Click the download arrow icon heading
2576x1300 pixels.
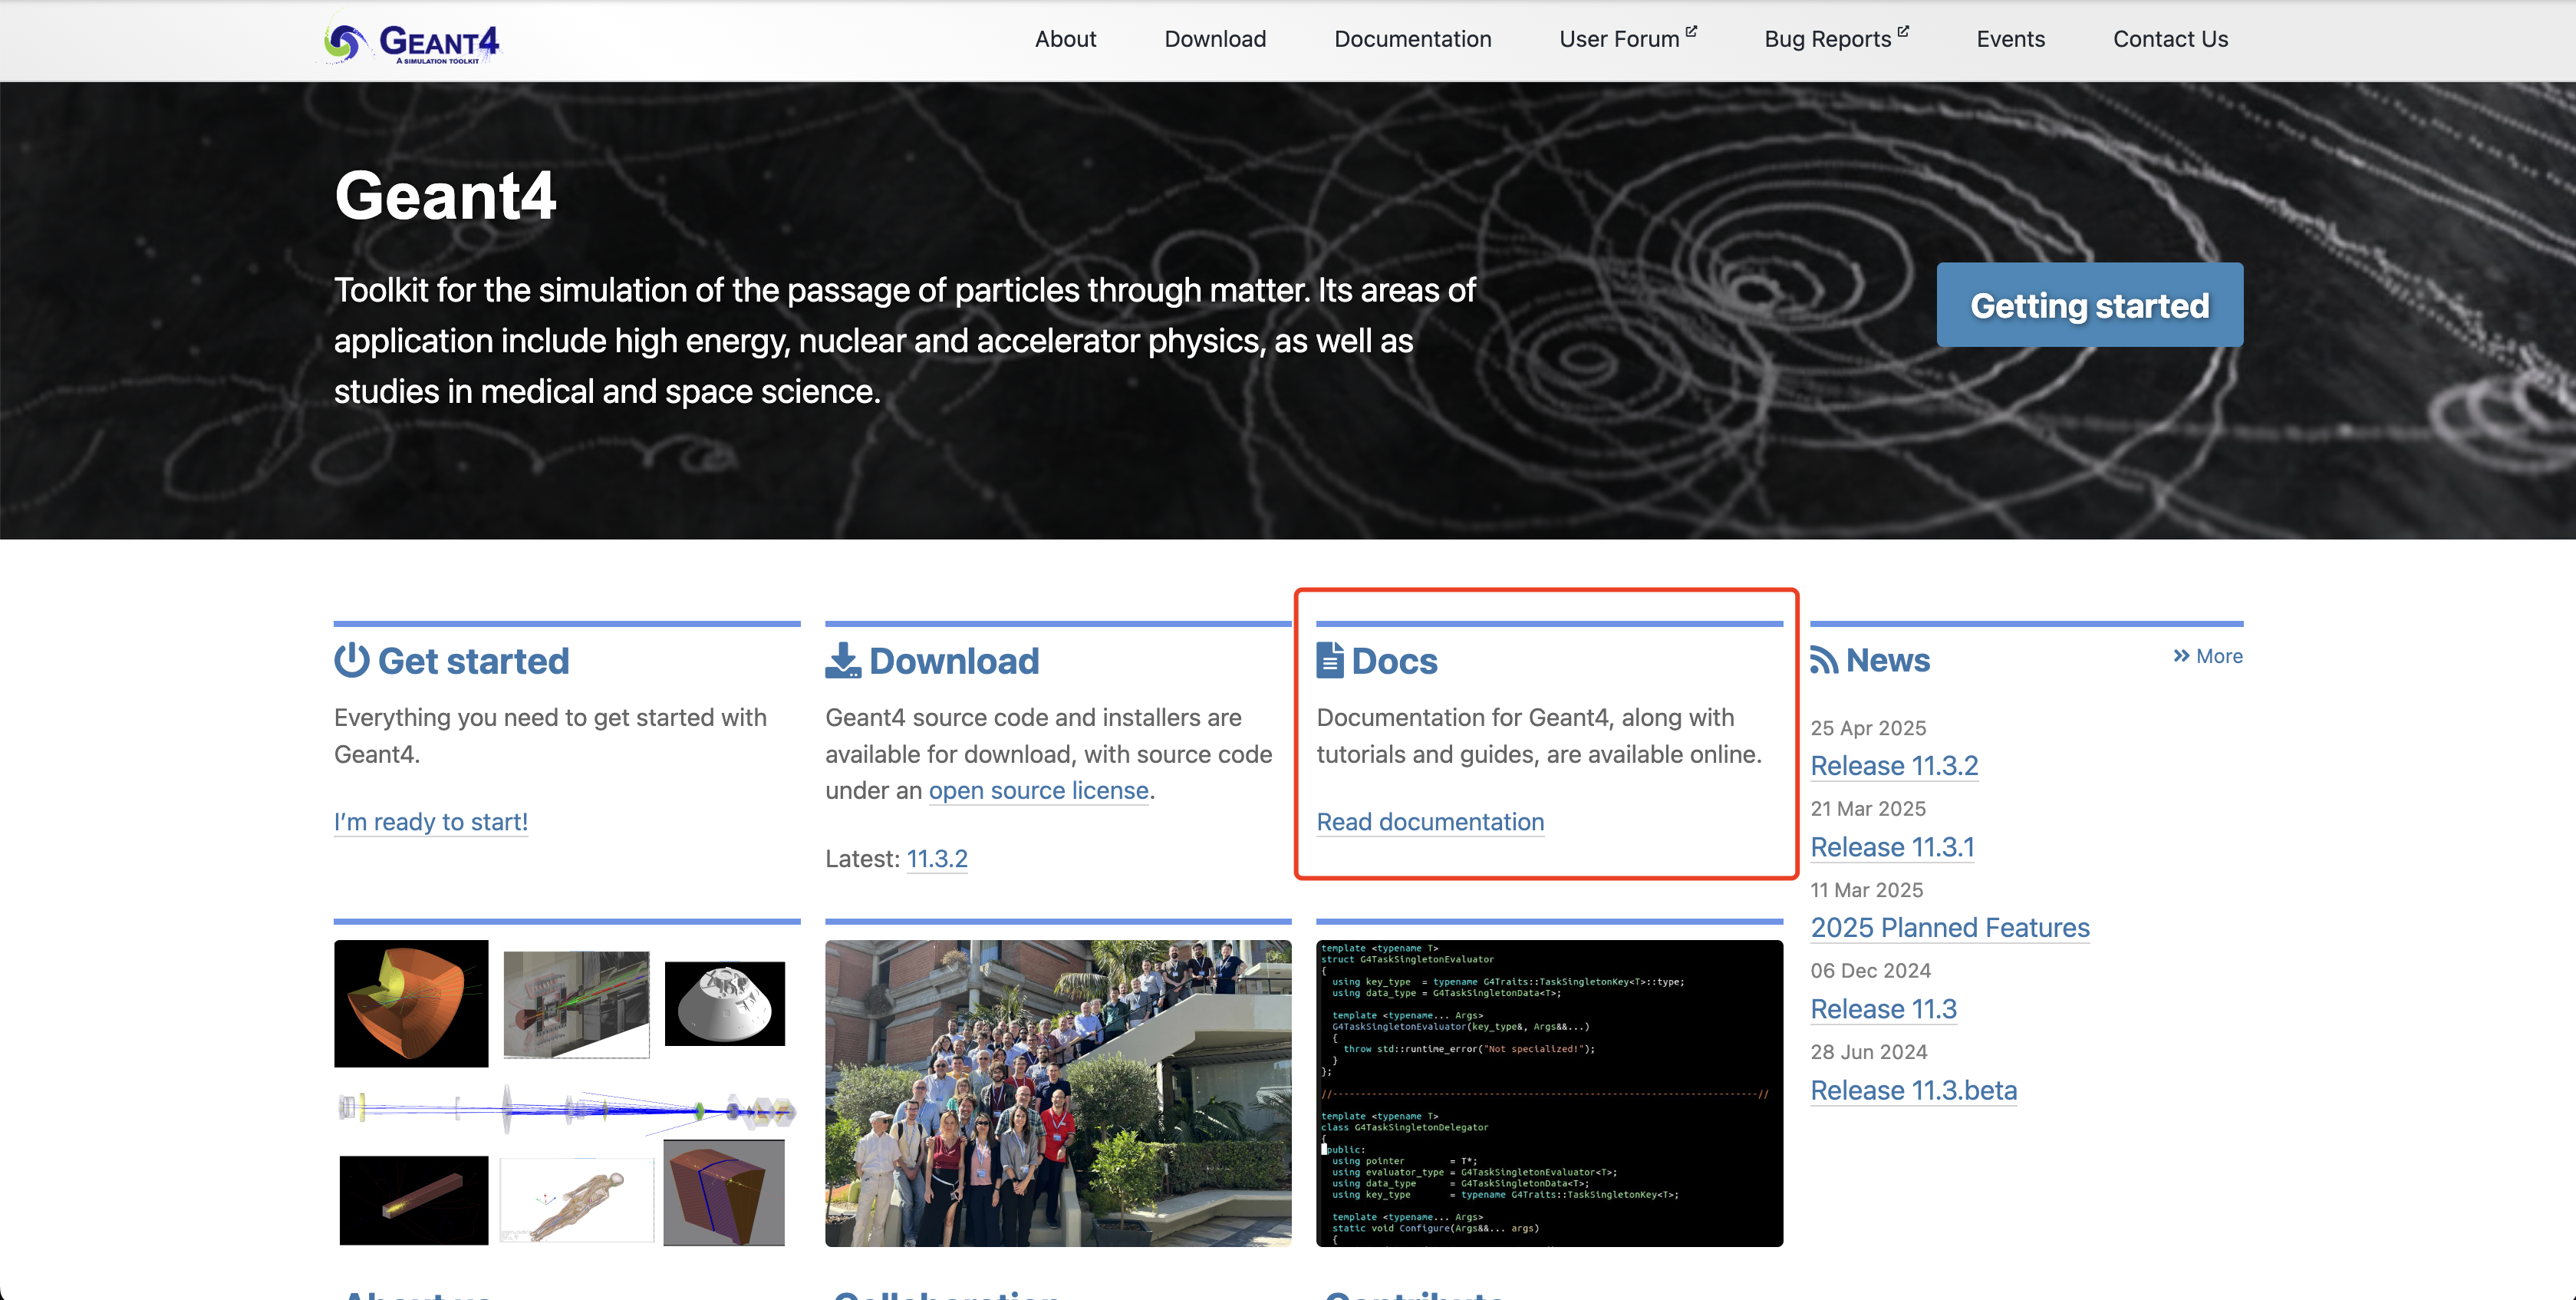(842, 661)
